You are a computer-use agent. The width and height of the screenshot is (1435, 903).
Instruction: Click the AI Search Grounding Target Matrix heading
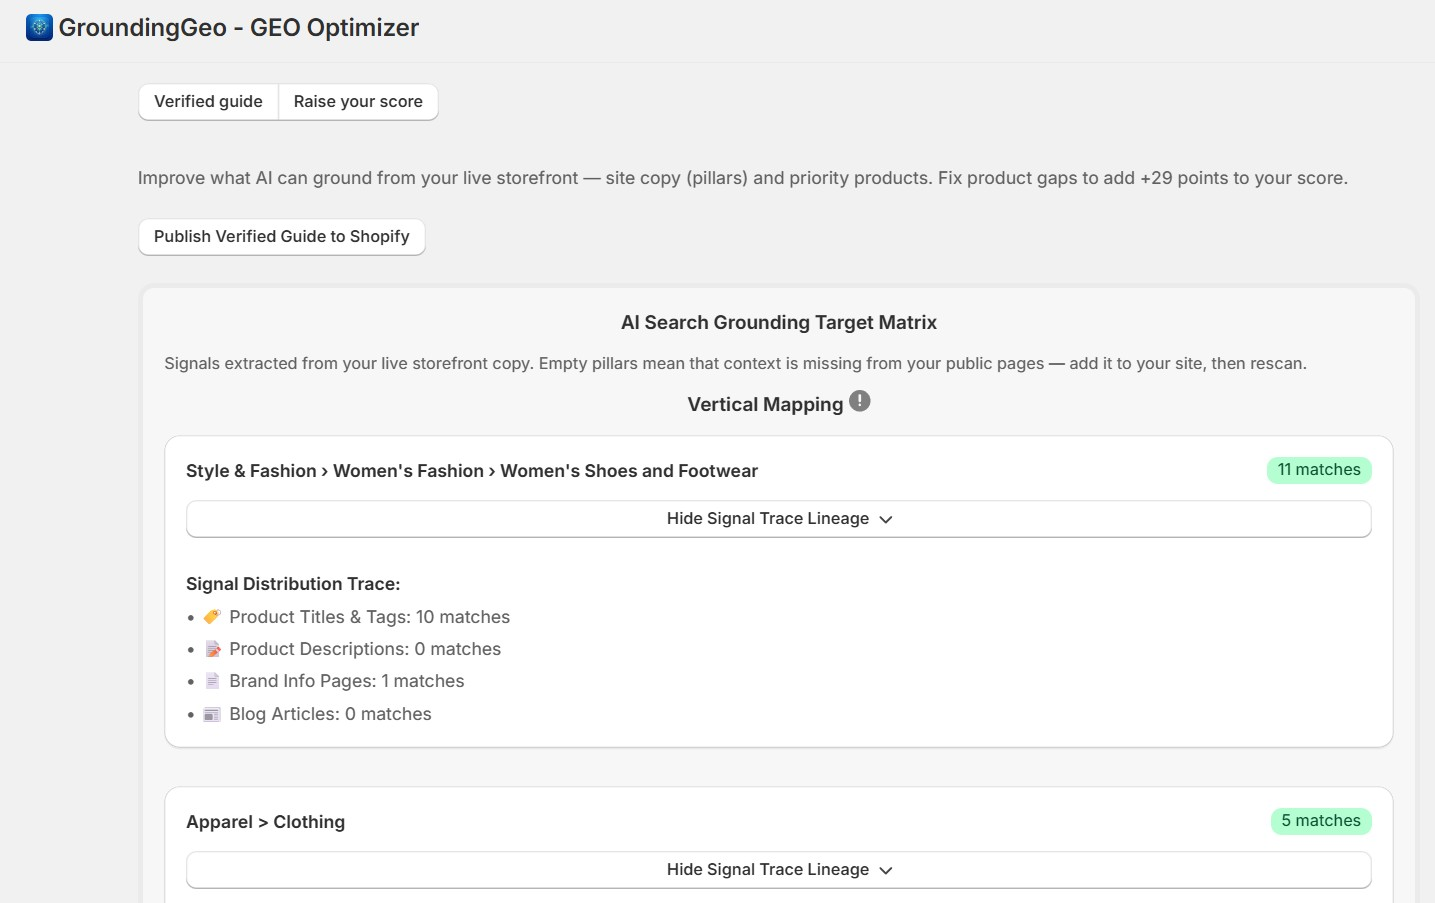pos(779,323)
